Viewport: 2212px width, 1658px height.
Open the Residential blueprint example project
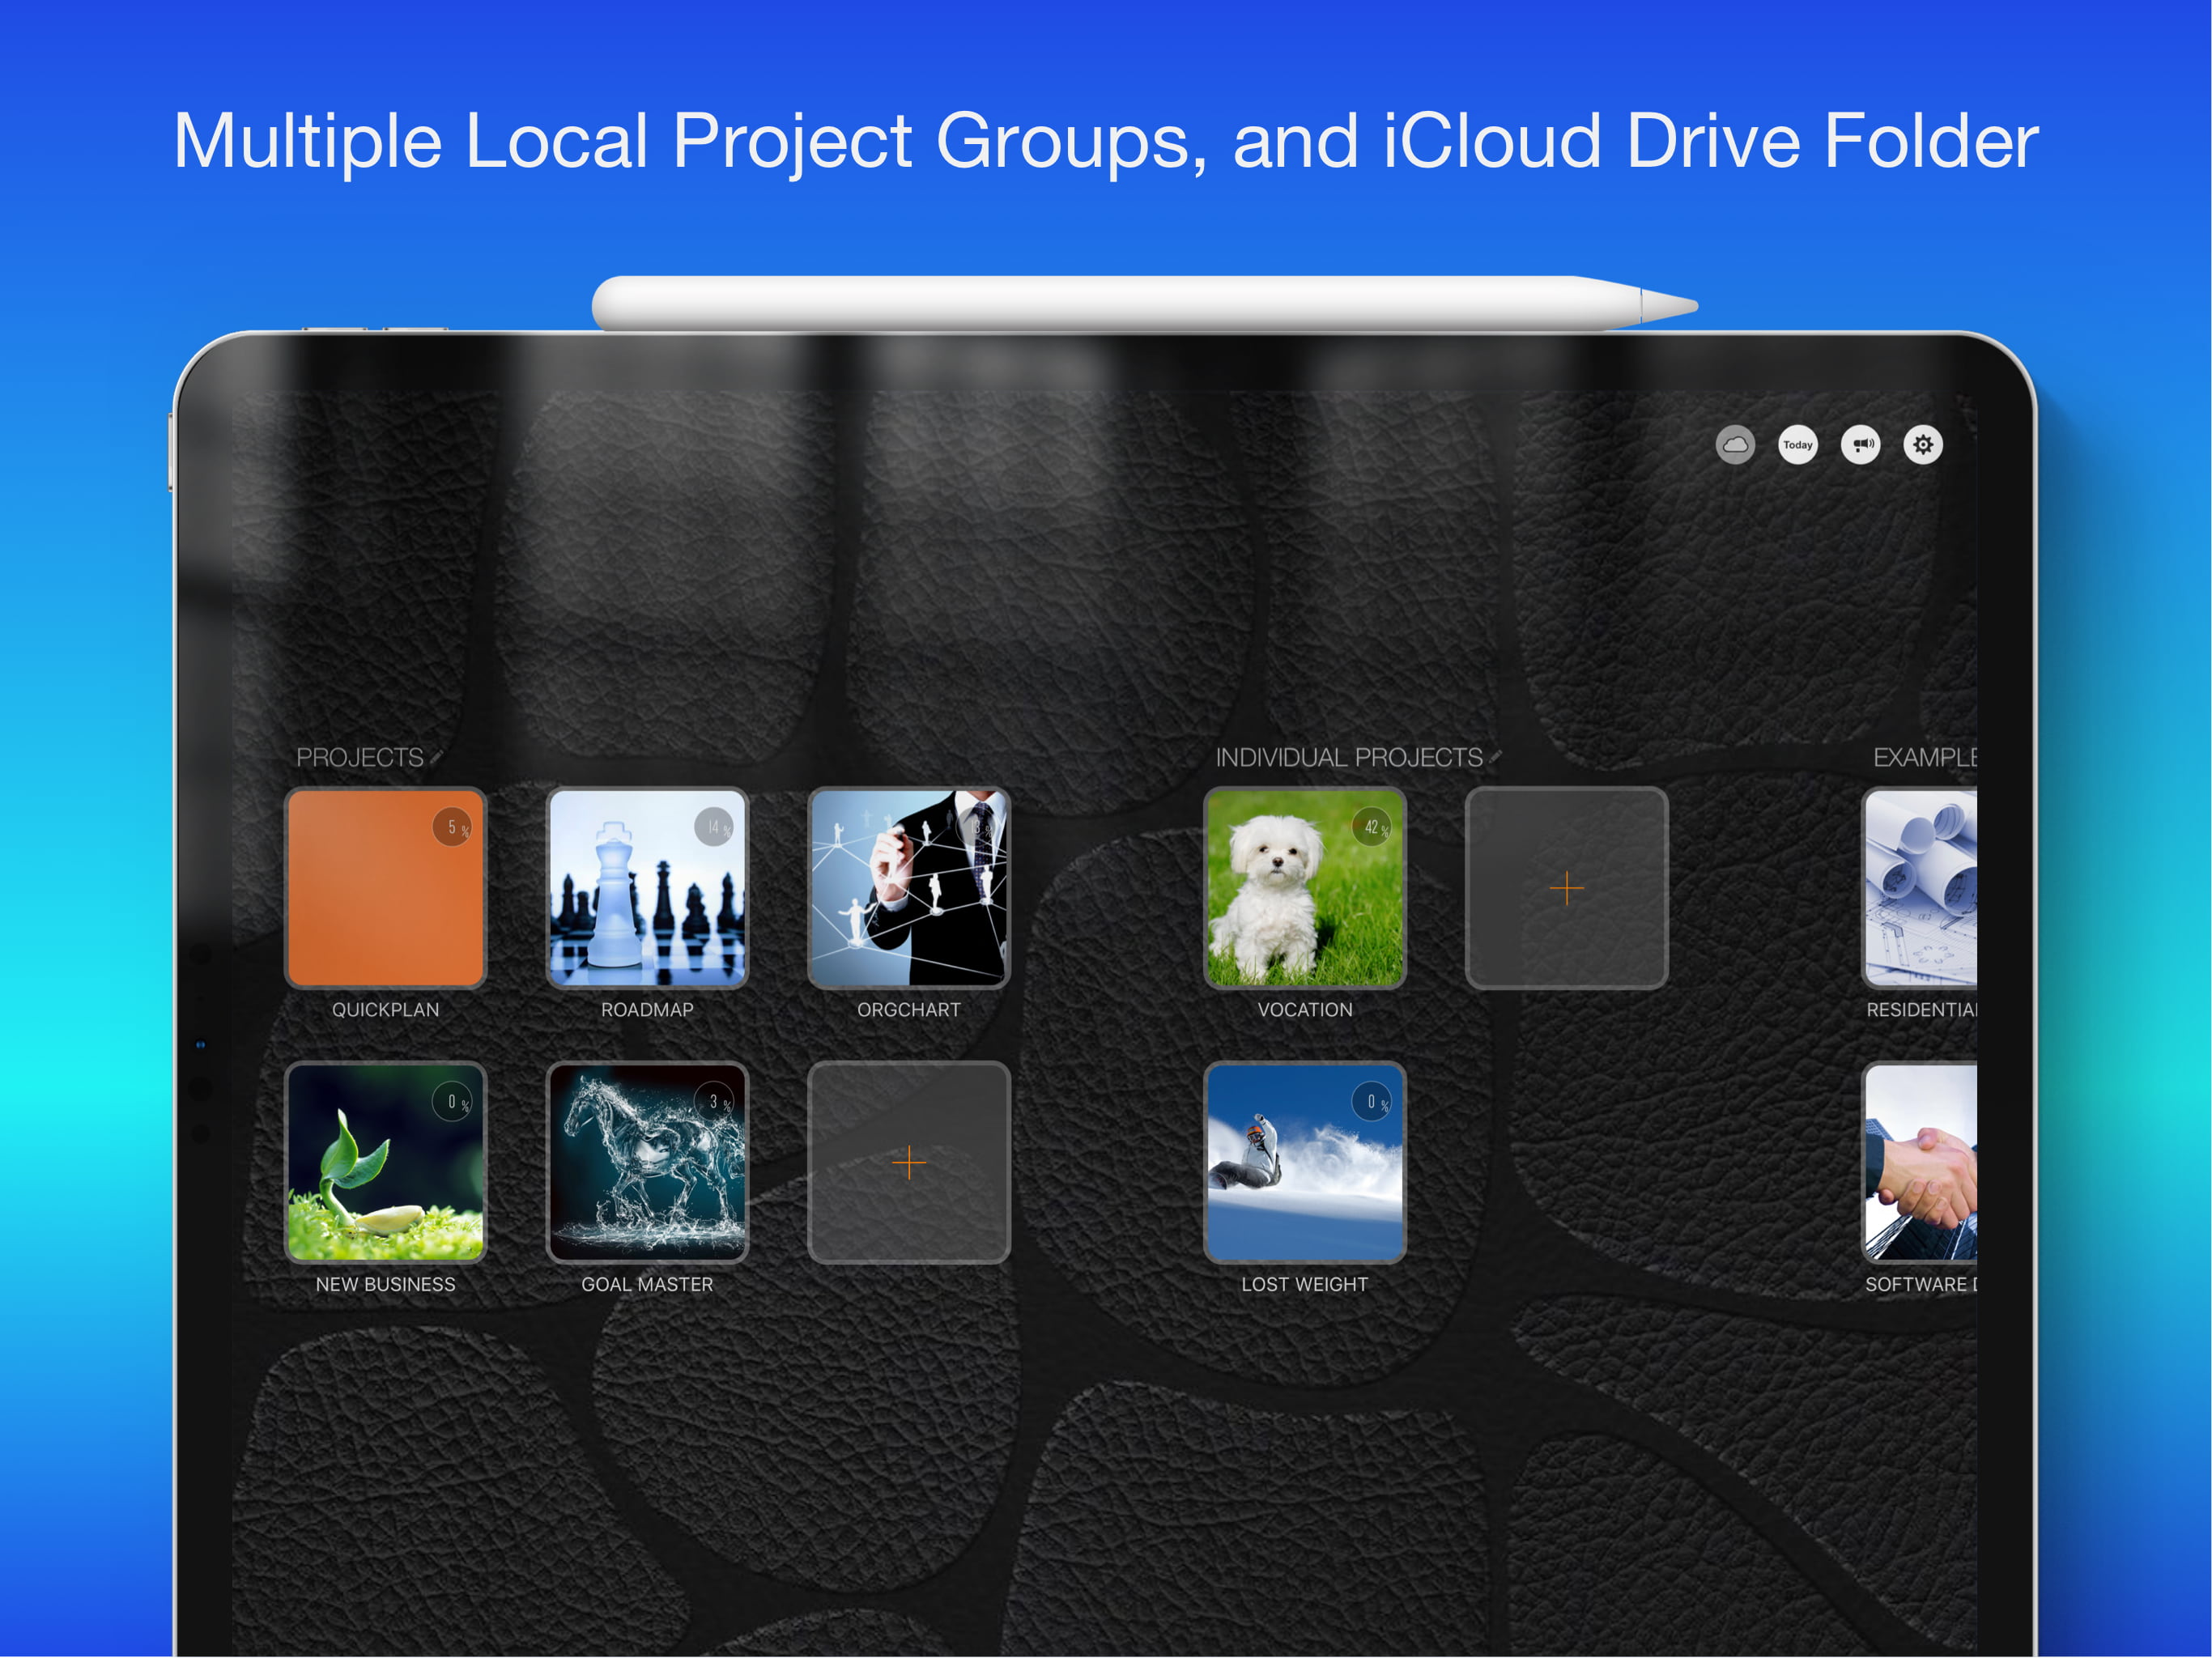point(1920,890)
